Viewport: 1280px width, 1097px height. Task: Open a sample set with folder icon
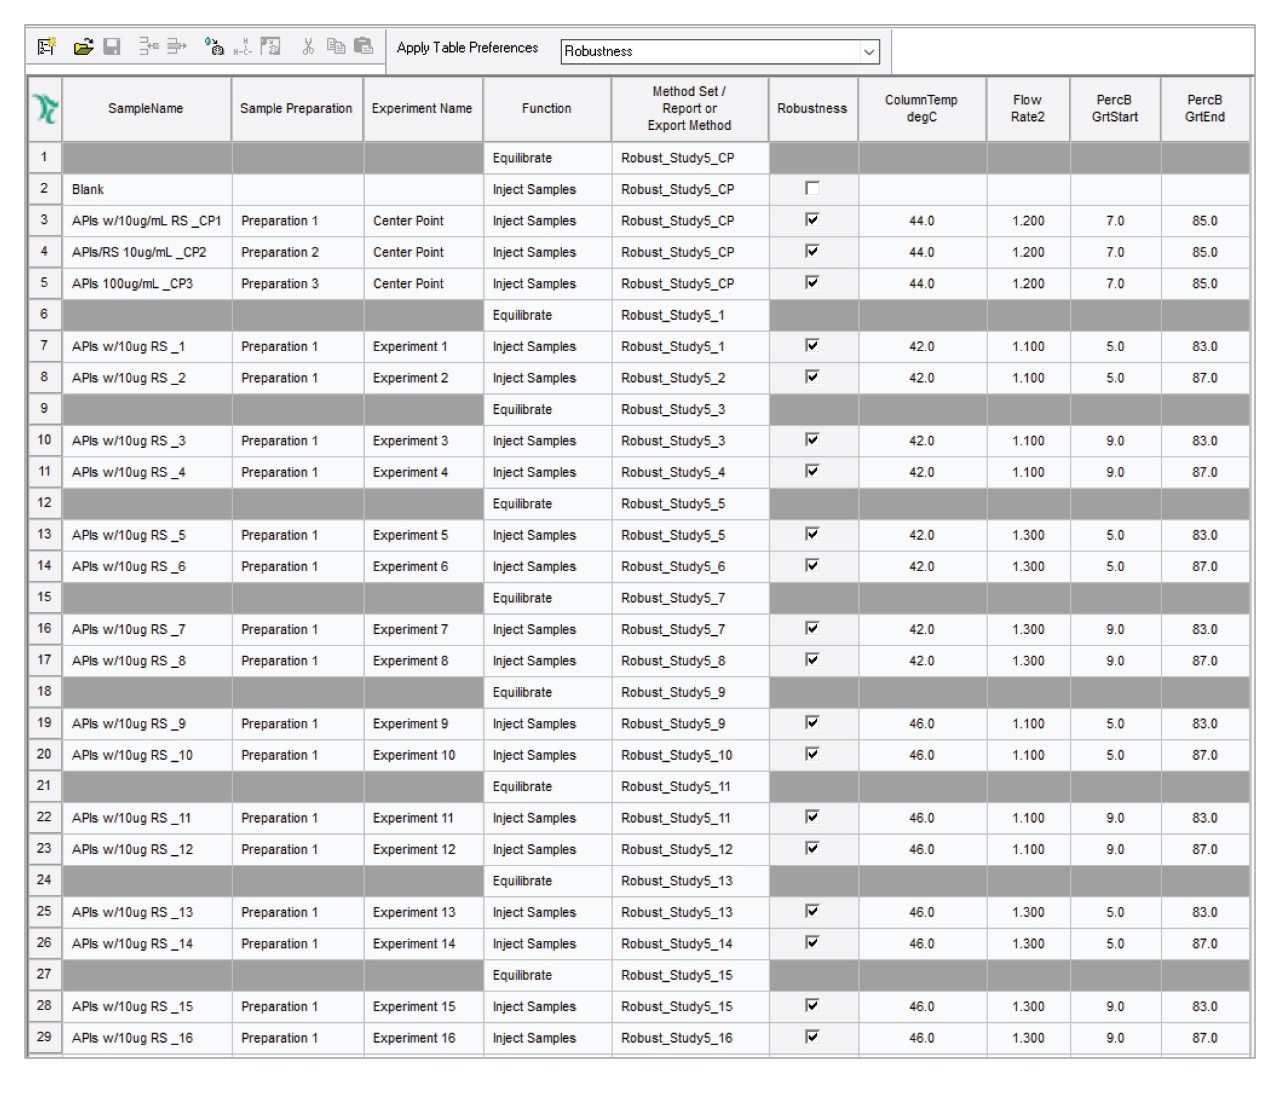coord(84,47)
